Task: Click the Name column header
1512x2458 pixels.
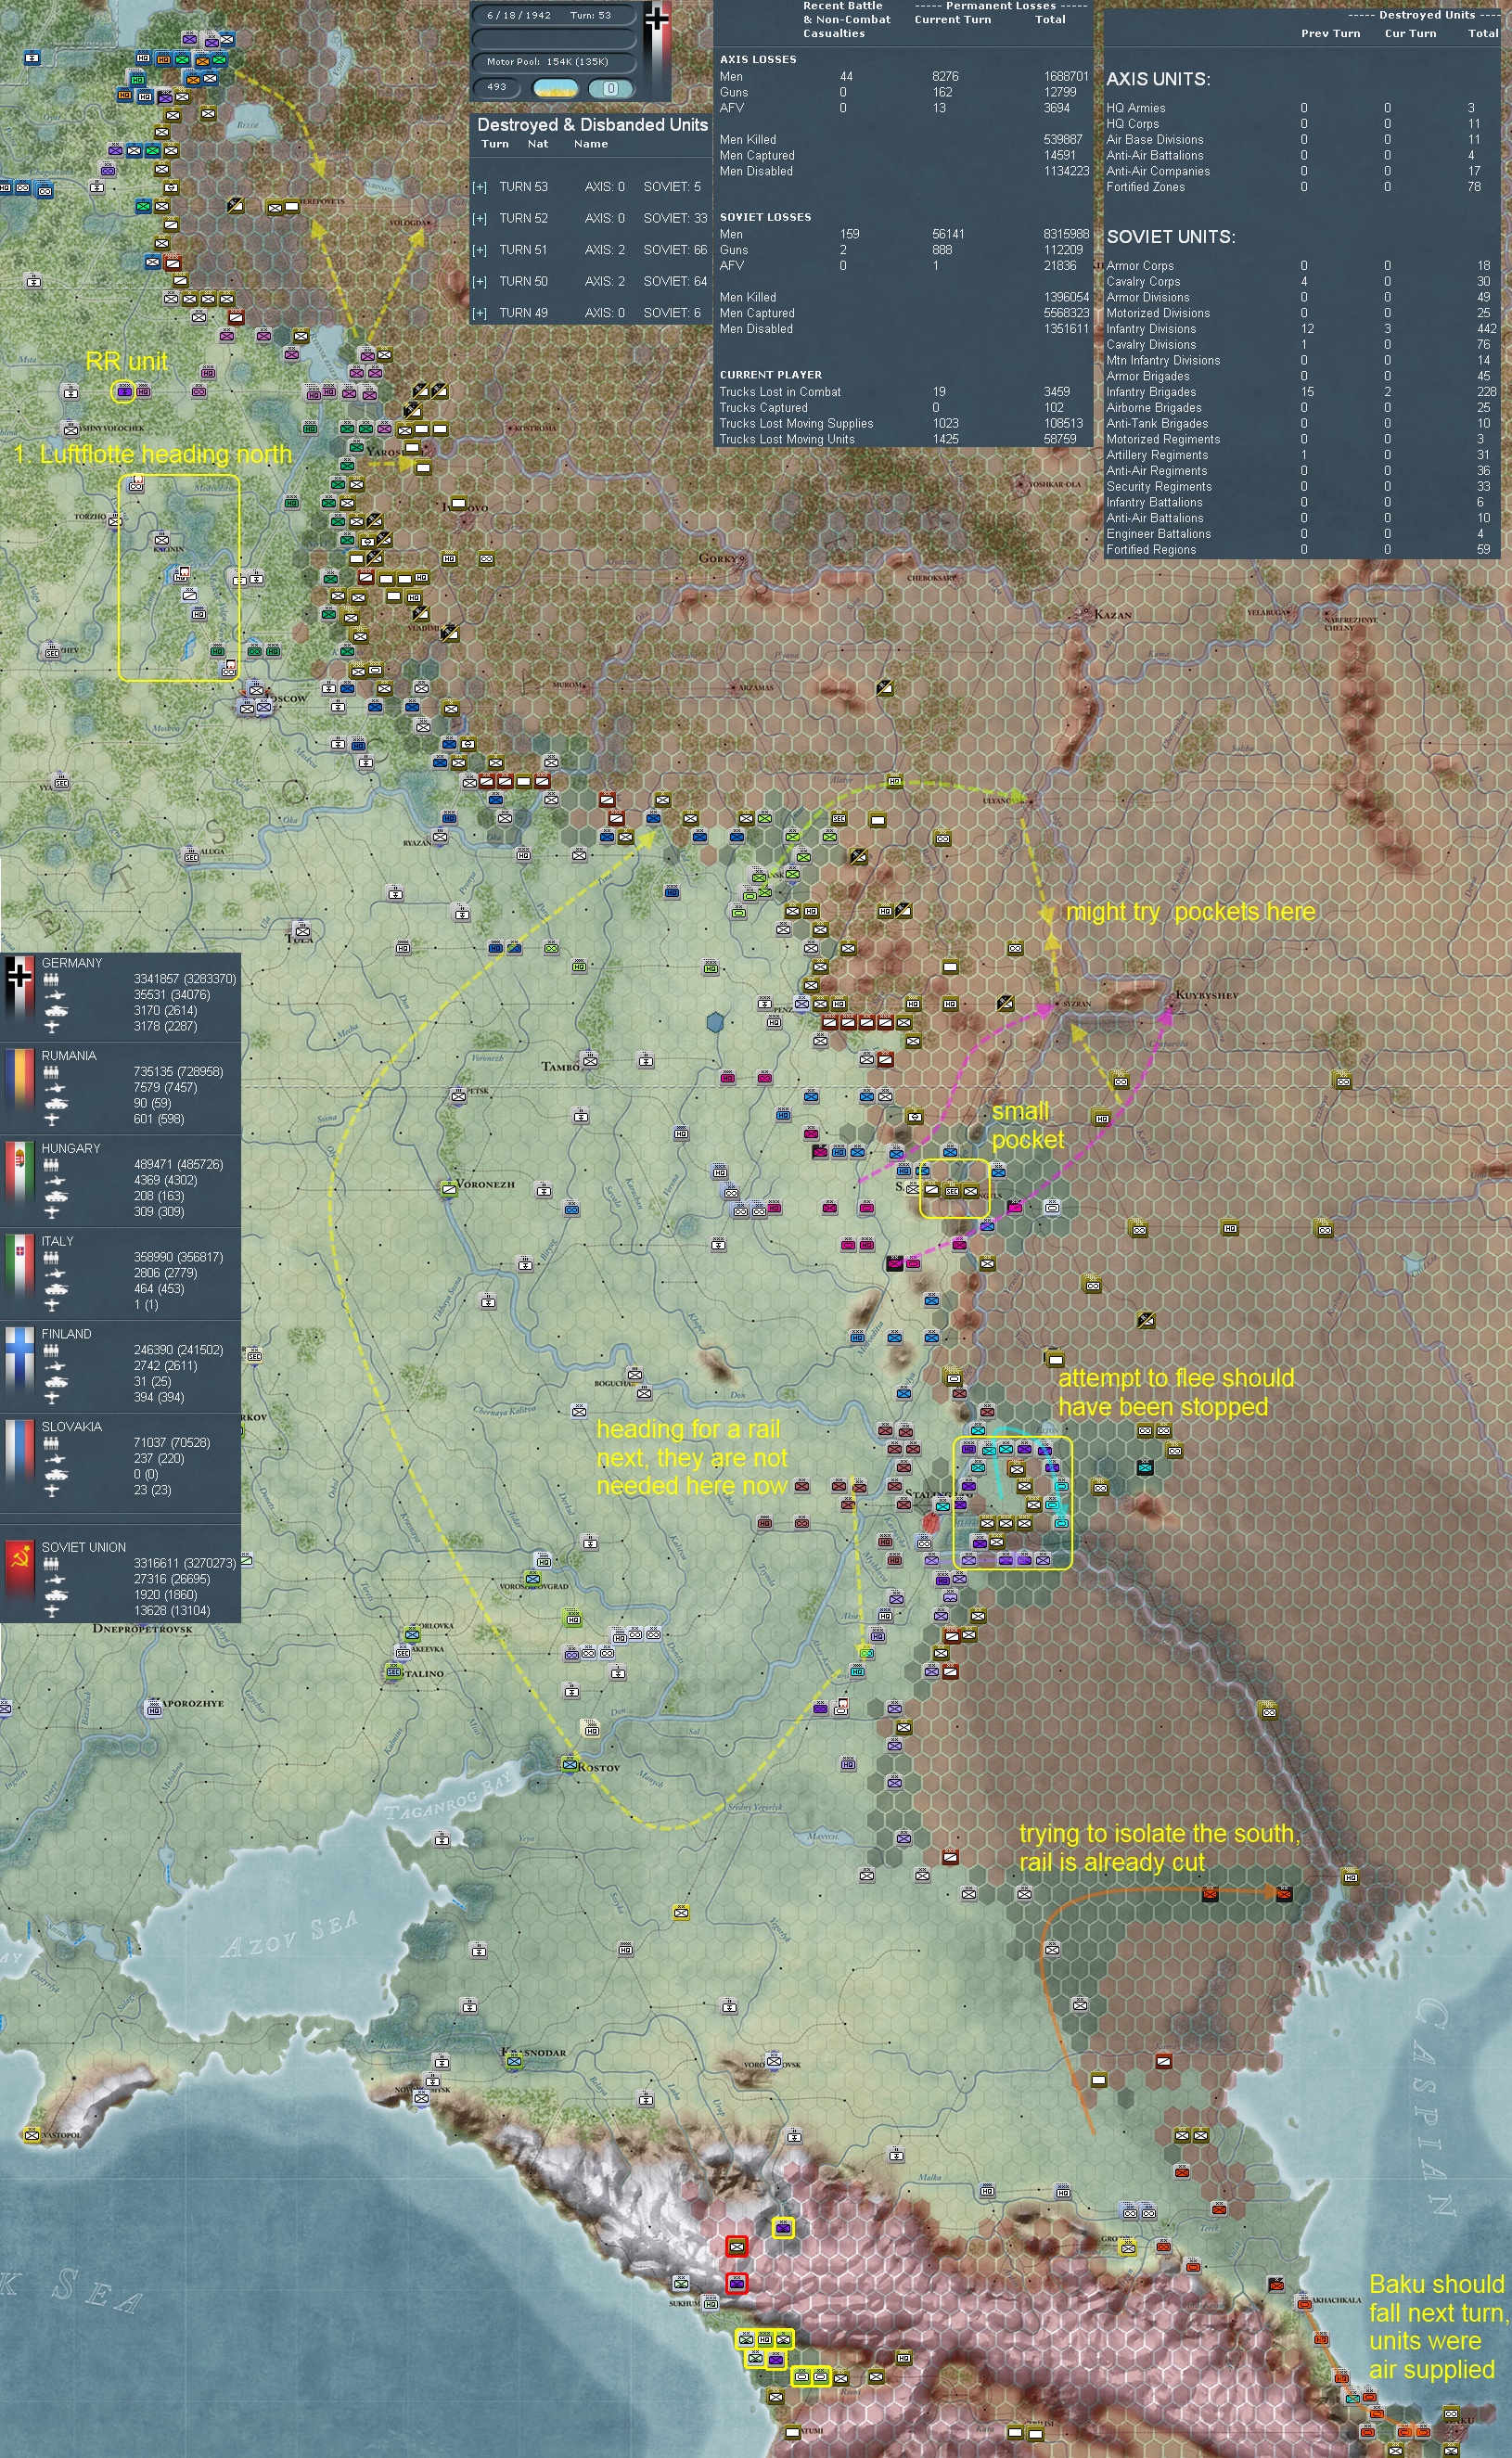Action: 591,144
